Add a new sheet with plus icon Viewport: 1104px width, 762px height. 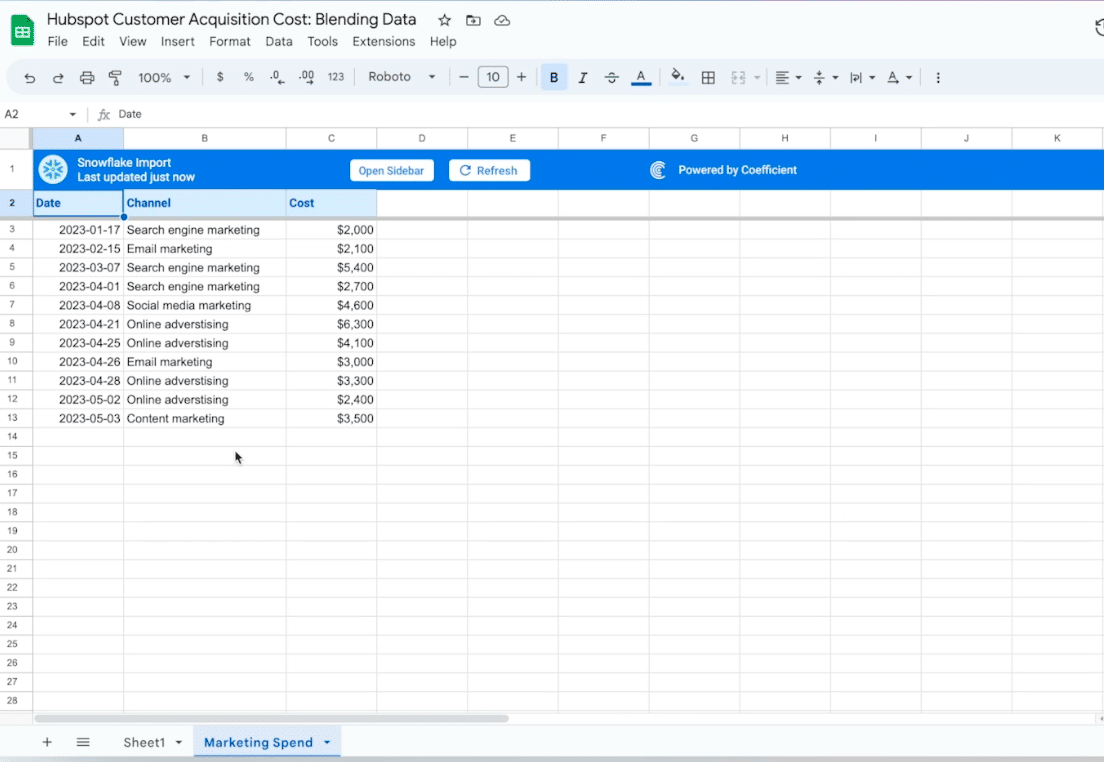[x=47, y=742]
